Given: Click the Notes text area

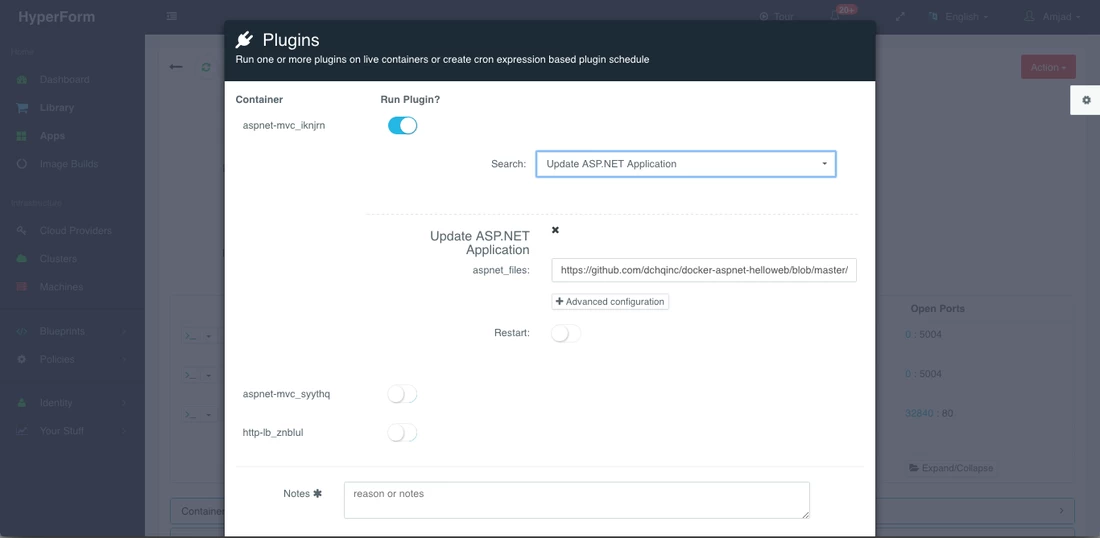Looking at the screenshot, I should (x=577, y=500).
